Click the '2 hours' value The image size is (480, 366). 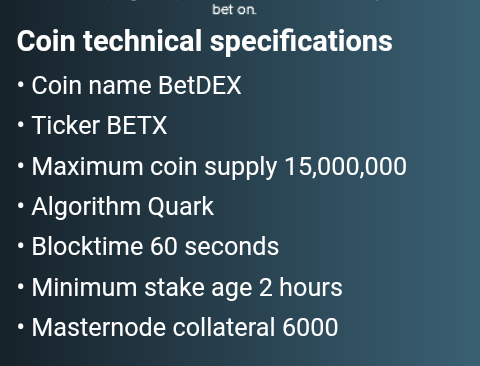301,287
